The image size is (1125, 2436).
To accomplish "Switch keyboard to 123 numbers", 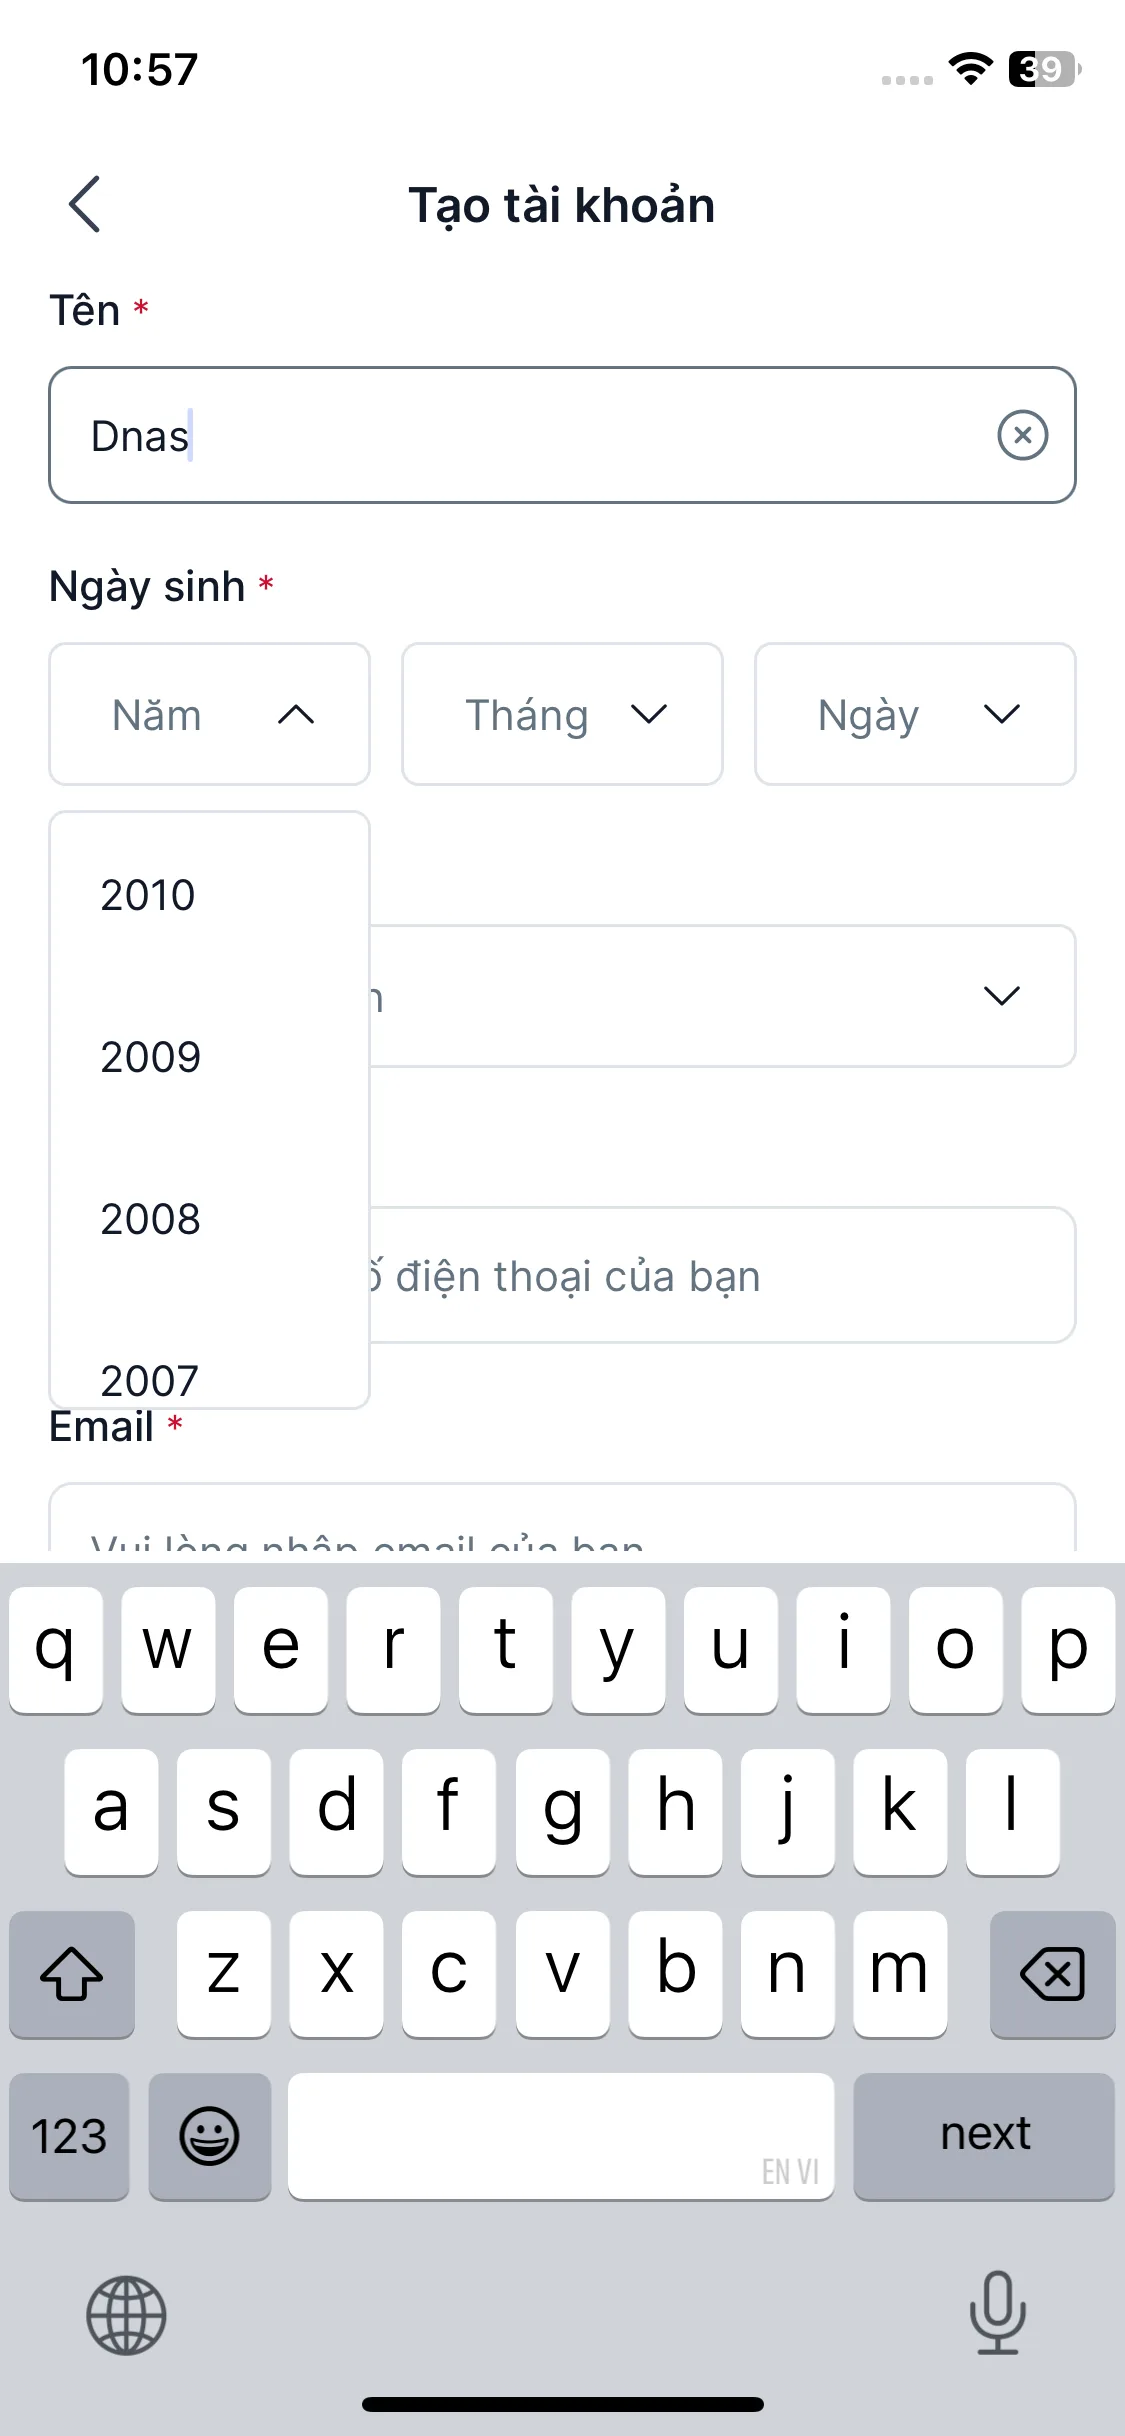I will tap(69, 2136).
